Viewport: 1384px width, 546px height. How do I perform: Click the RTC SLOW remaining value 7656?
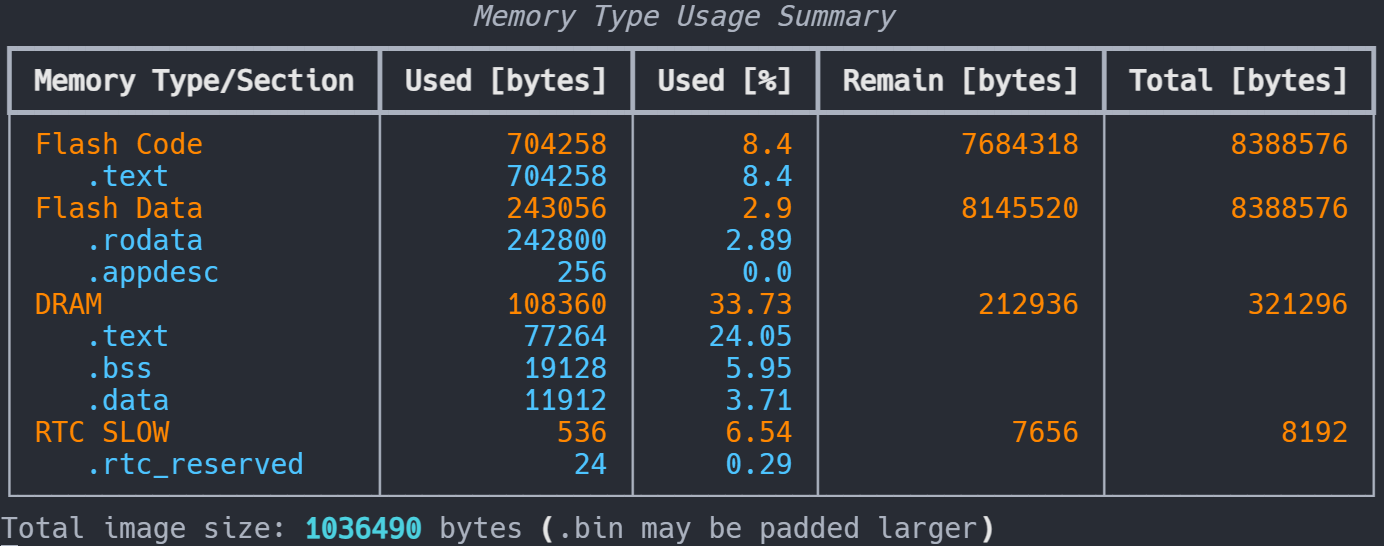click(1045, 432)
